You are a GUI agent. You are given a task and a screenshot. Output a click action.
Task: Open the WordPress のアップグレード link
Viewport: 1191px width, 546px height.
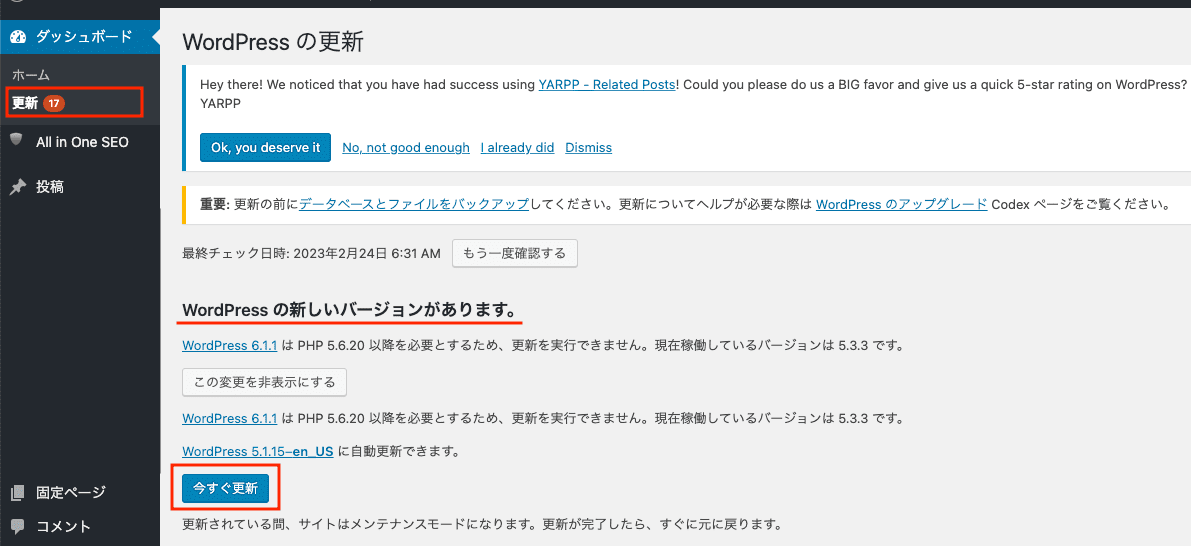902,204
